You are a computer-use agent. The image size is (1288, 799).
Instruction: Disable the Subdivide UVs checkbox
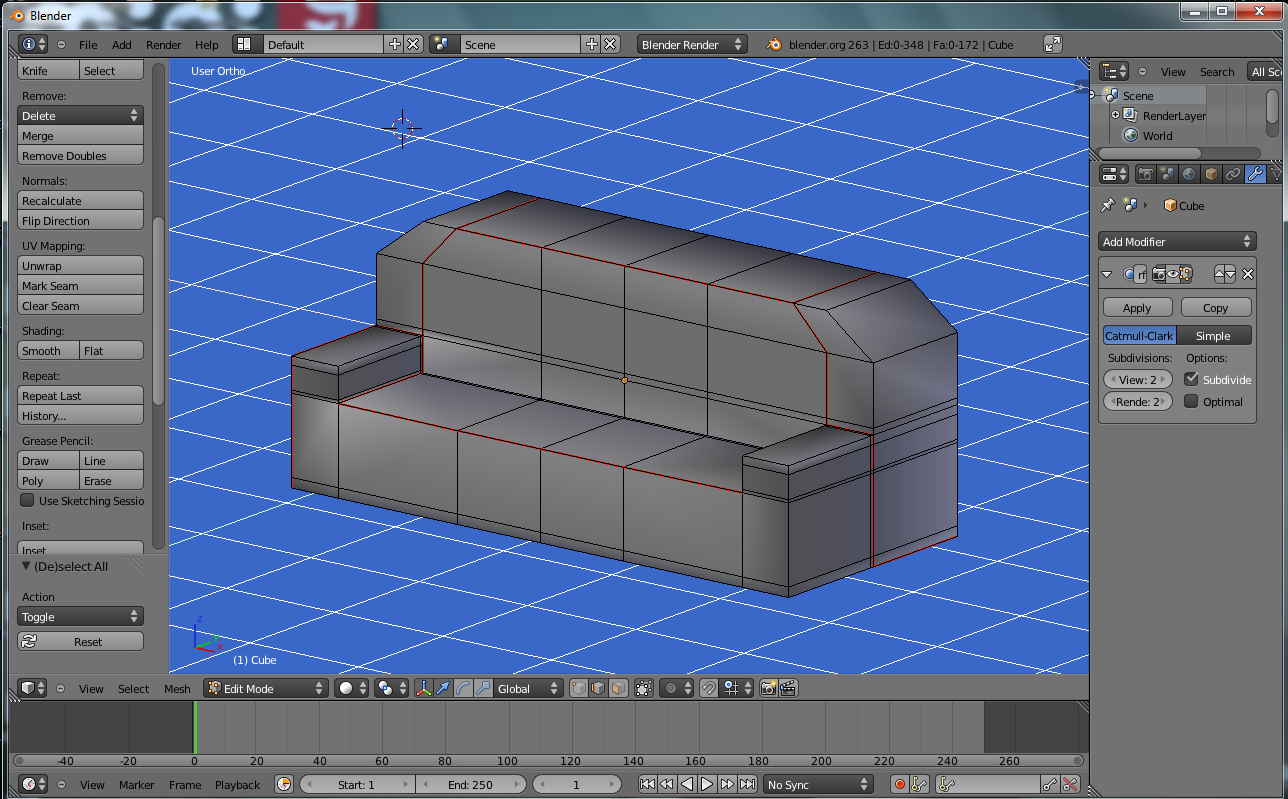(1191, 379)
